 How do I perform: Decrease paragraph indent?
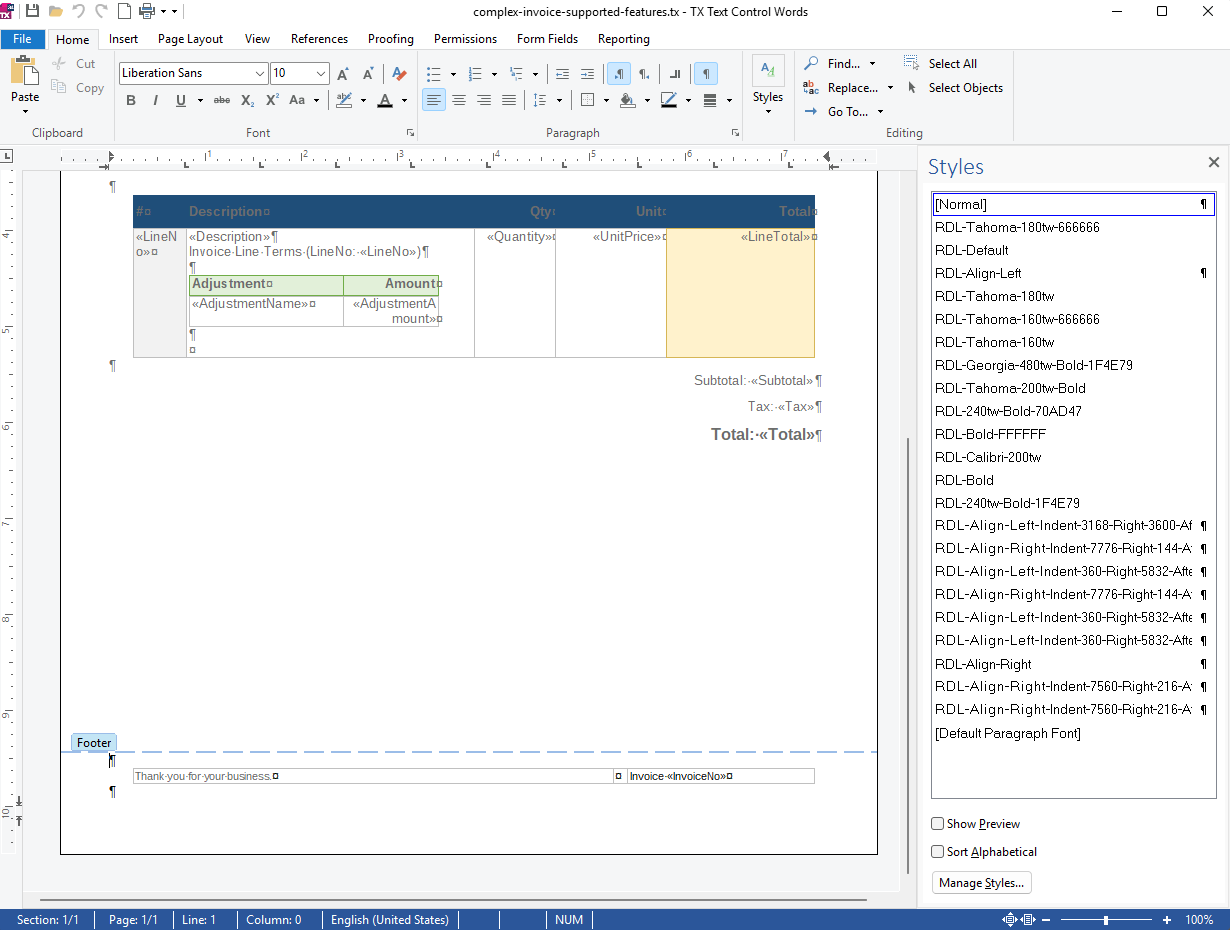[562, 73]
